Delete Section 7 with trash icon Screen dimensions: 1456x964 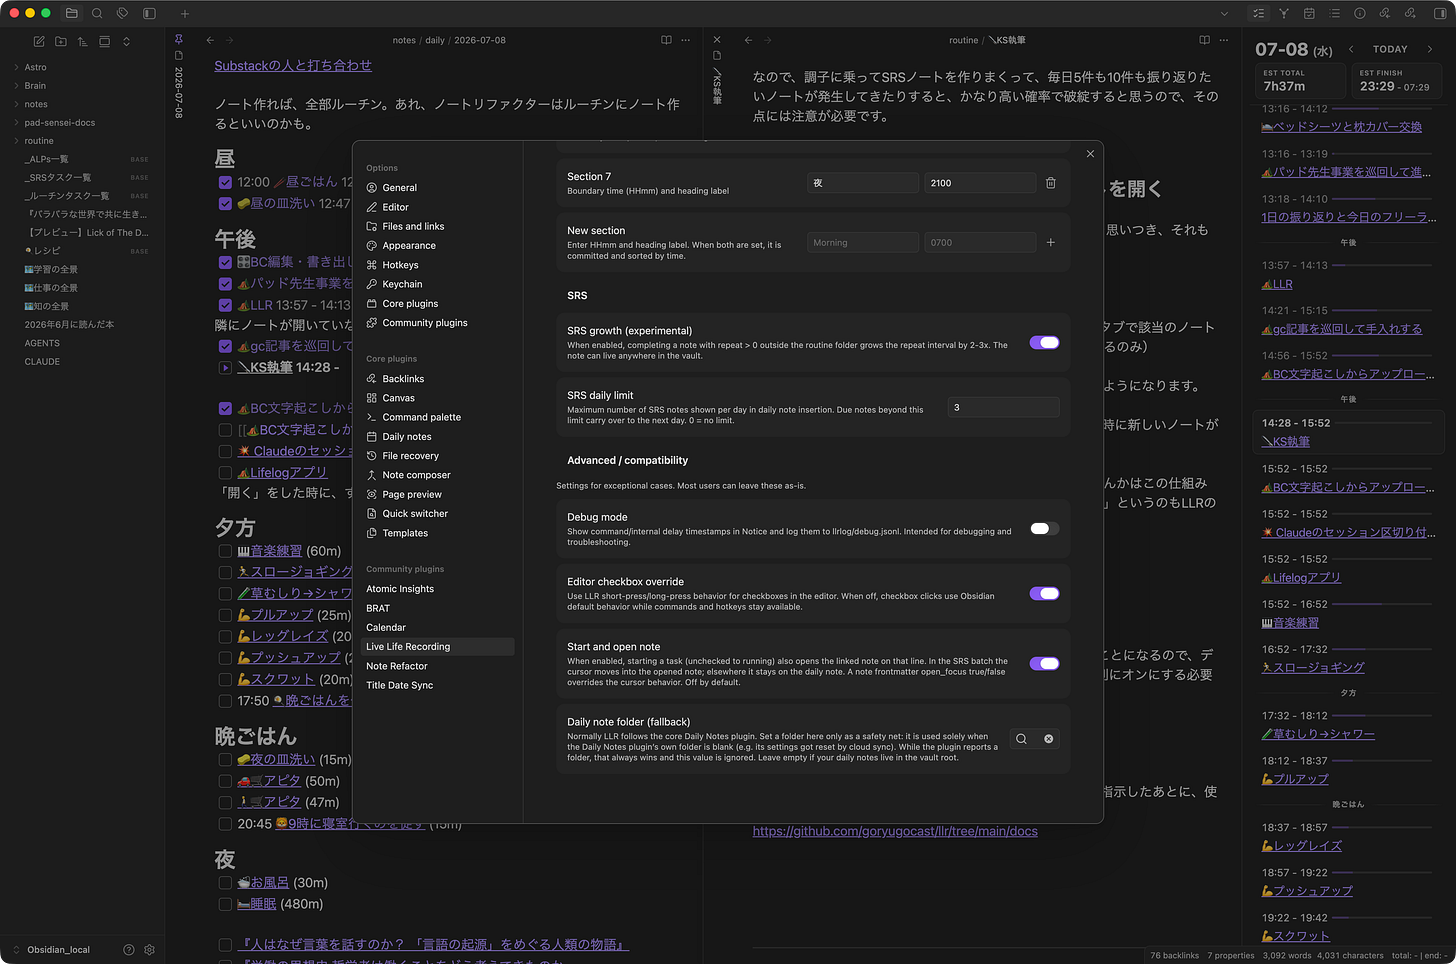point(1051,183)
